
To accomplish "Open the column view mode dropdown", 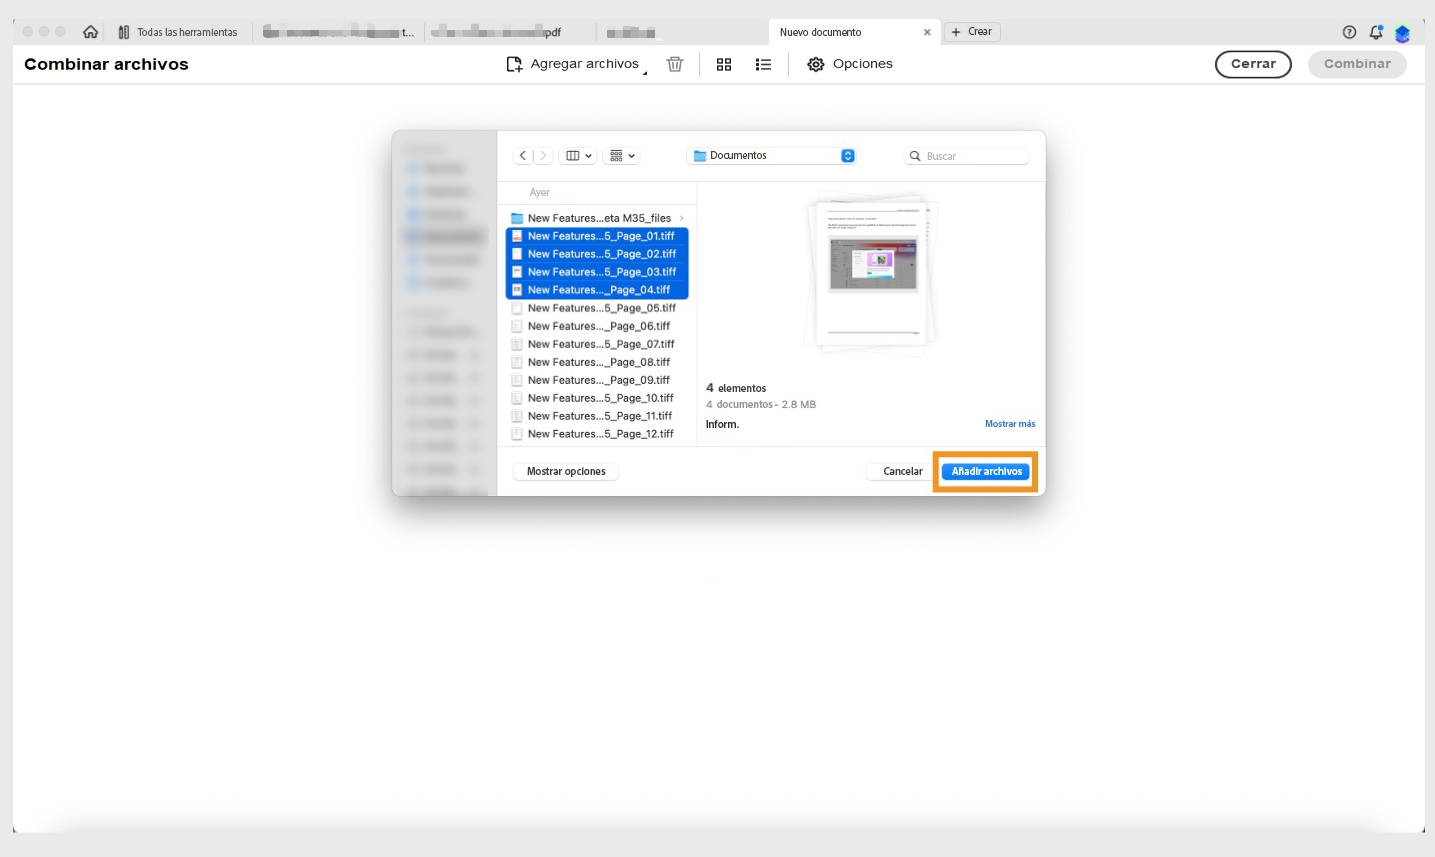I will coord(579,156).
